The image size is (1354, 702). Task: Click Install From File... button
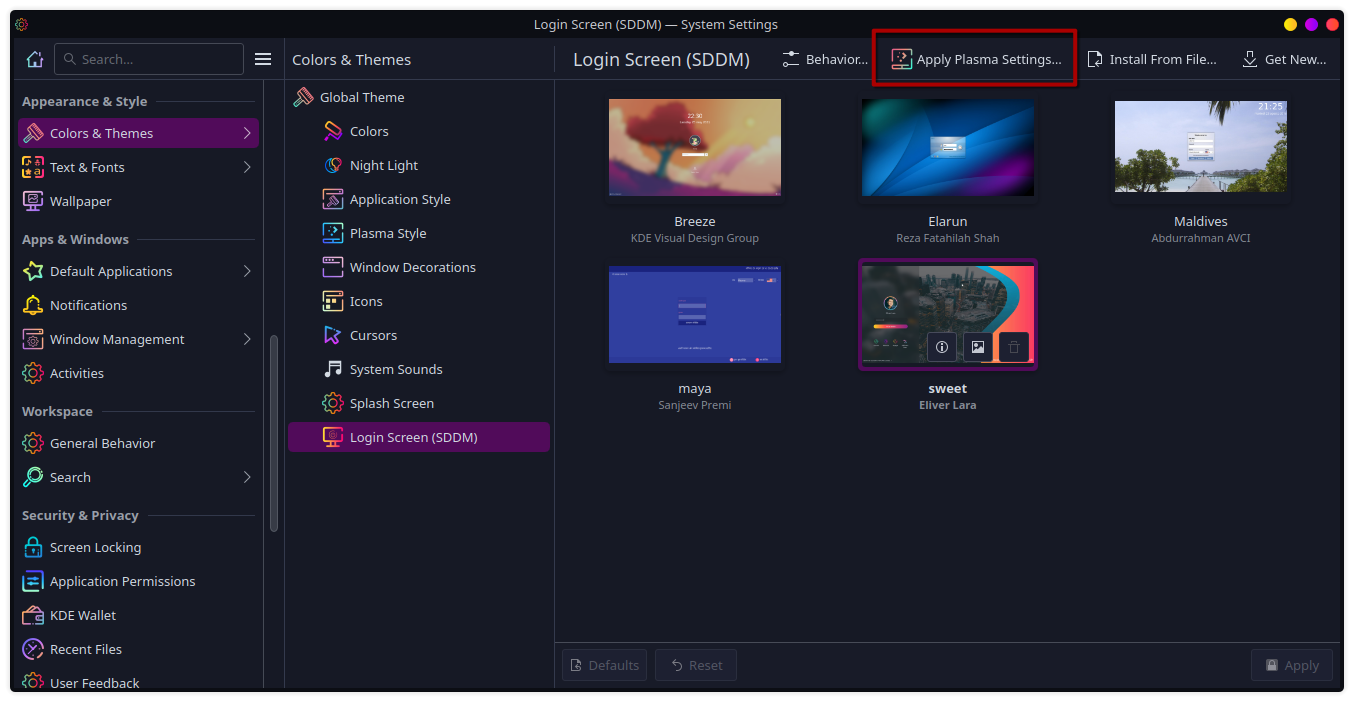pos(1152,59)
